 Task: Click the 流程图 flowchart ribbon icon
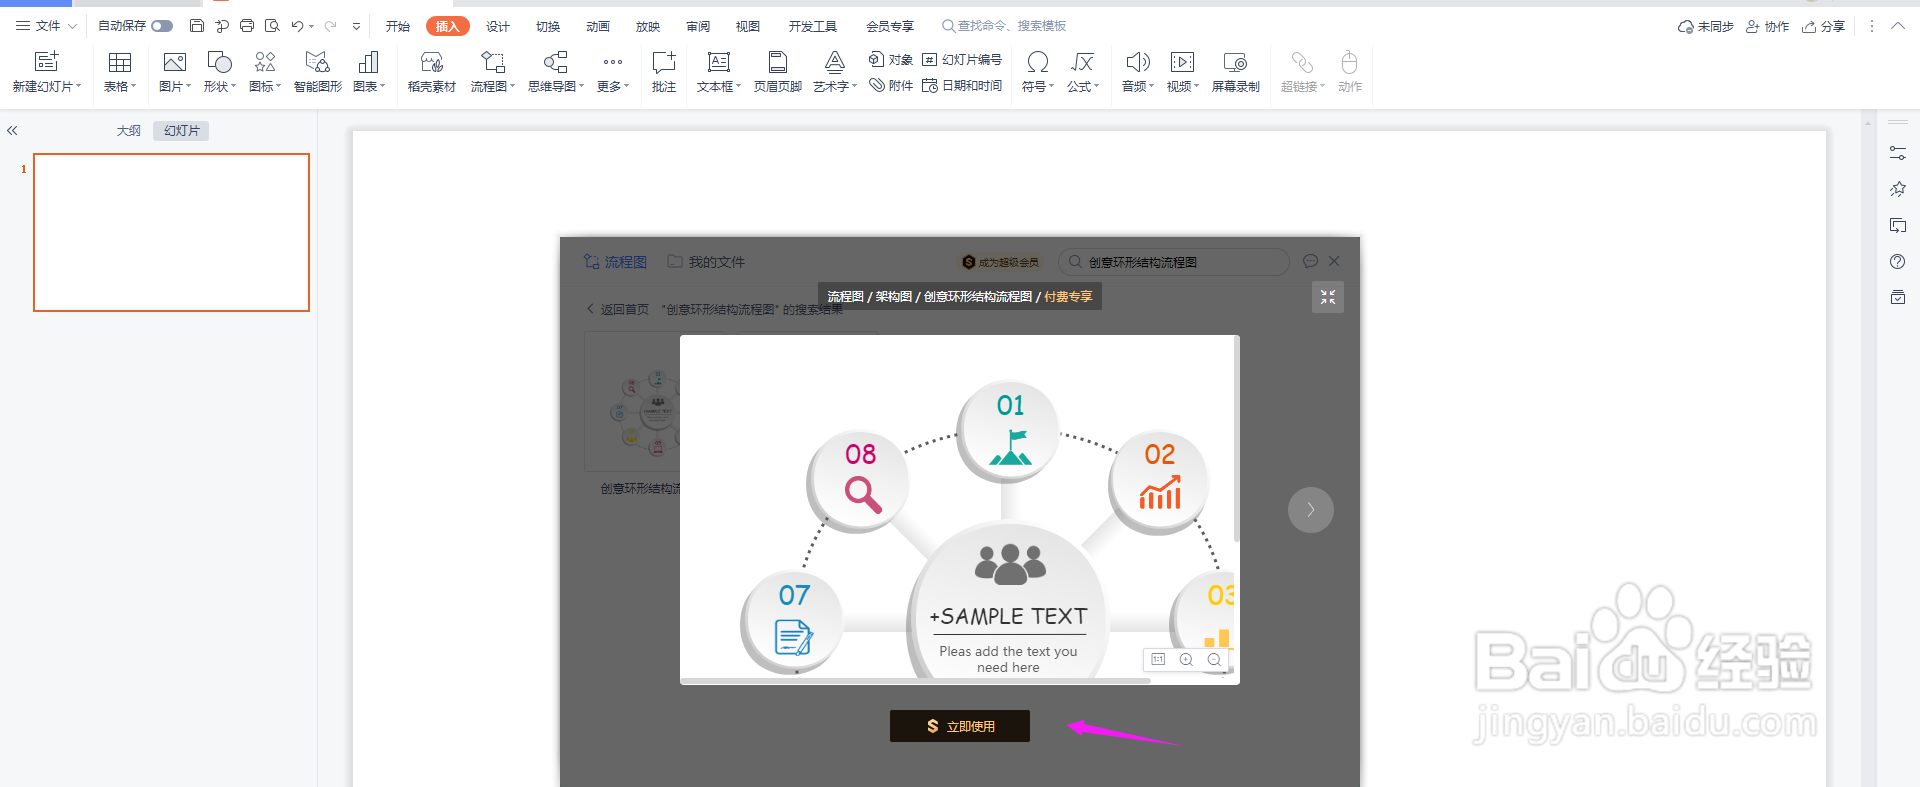[x=492, y=62]
